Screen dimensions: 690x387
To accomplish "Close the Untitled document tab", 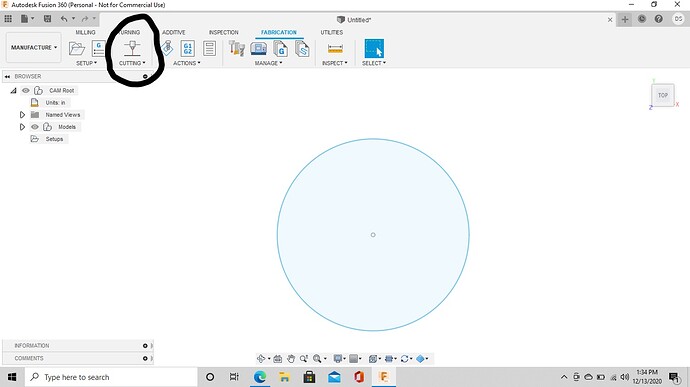I will coord(610,19).
